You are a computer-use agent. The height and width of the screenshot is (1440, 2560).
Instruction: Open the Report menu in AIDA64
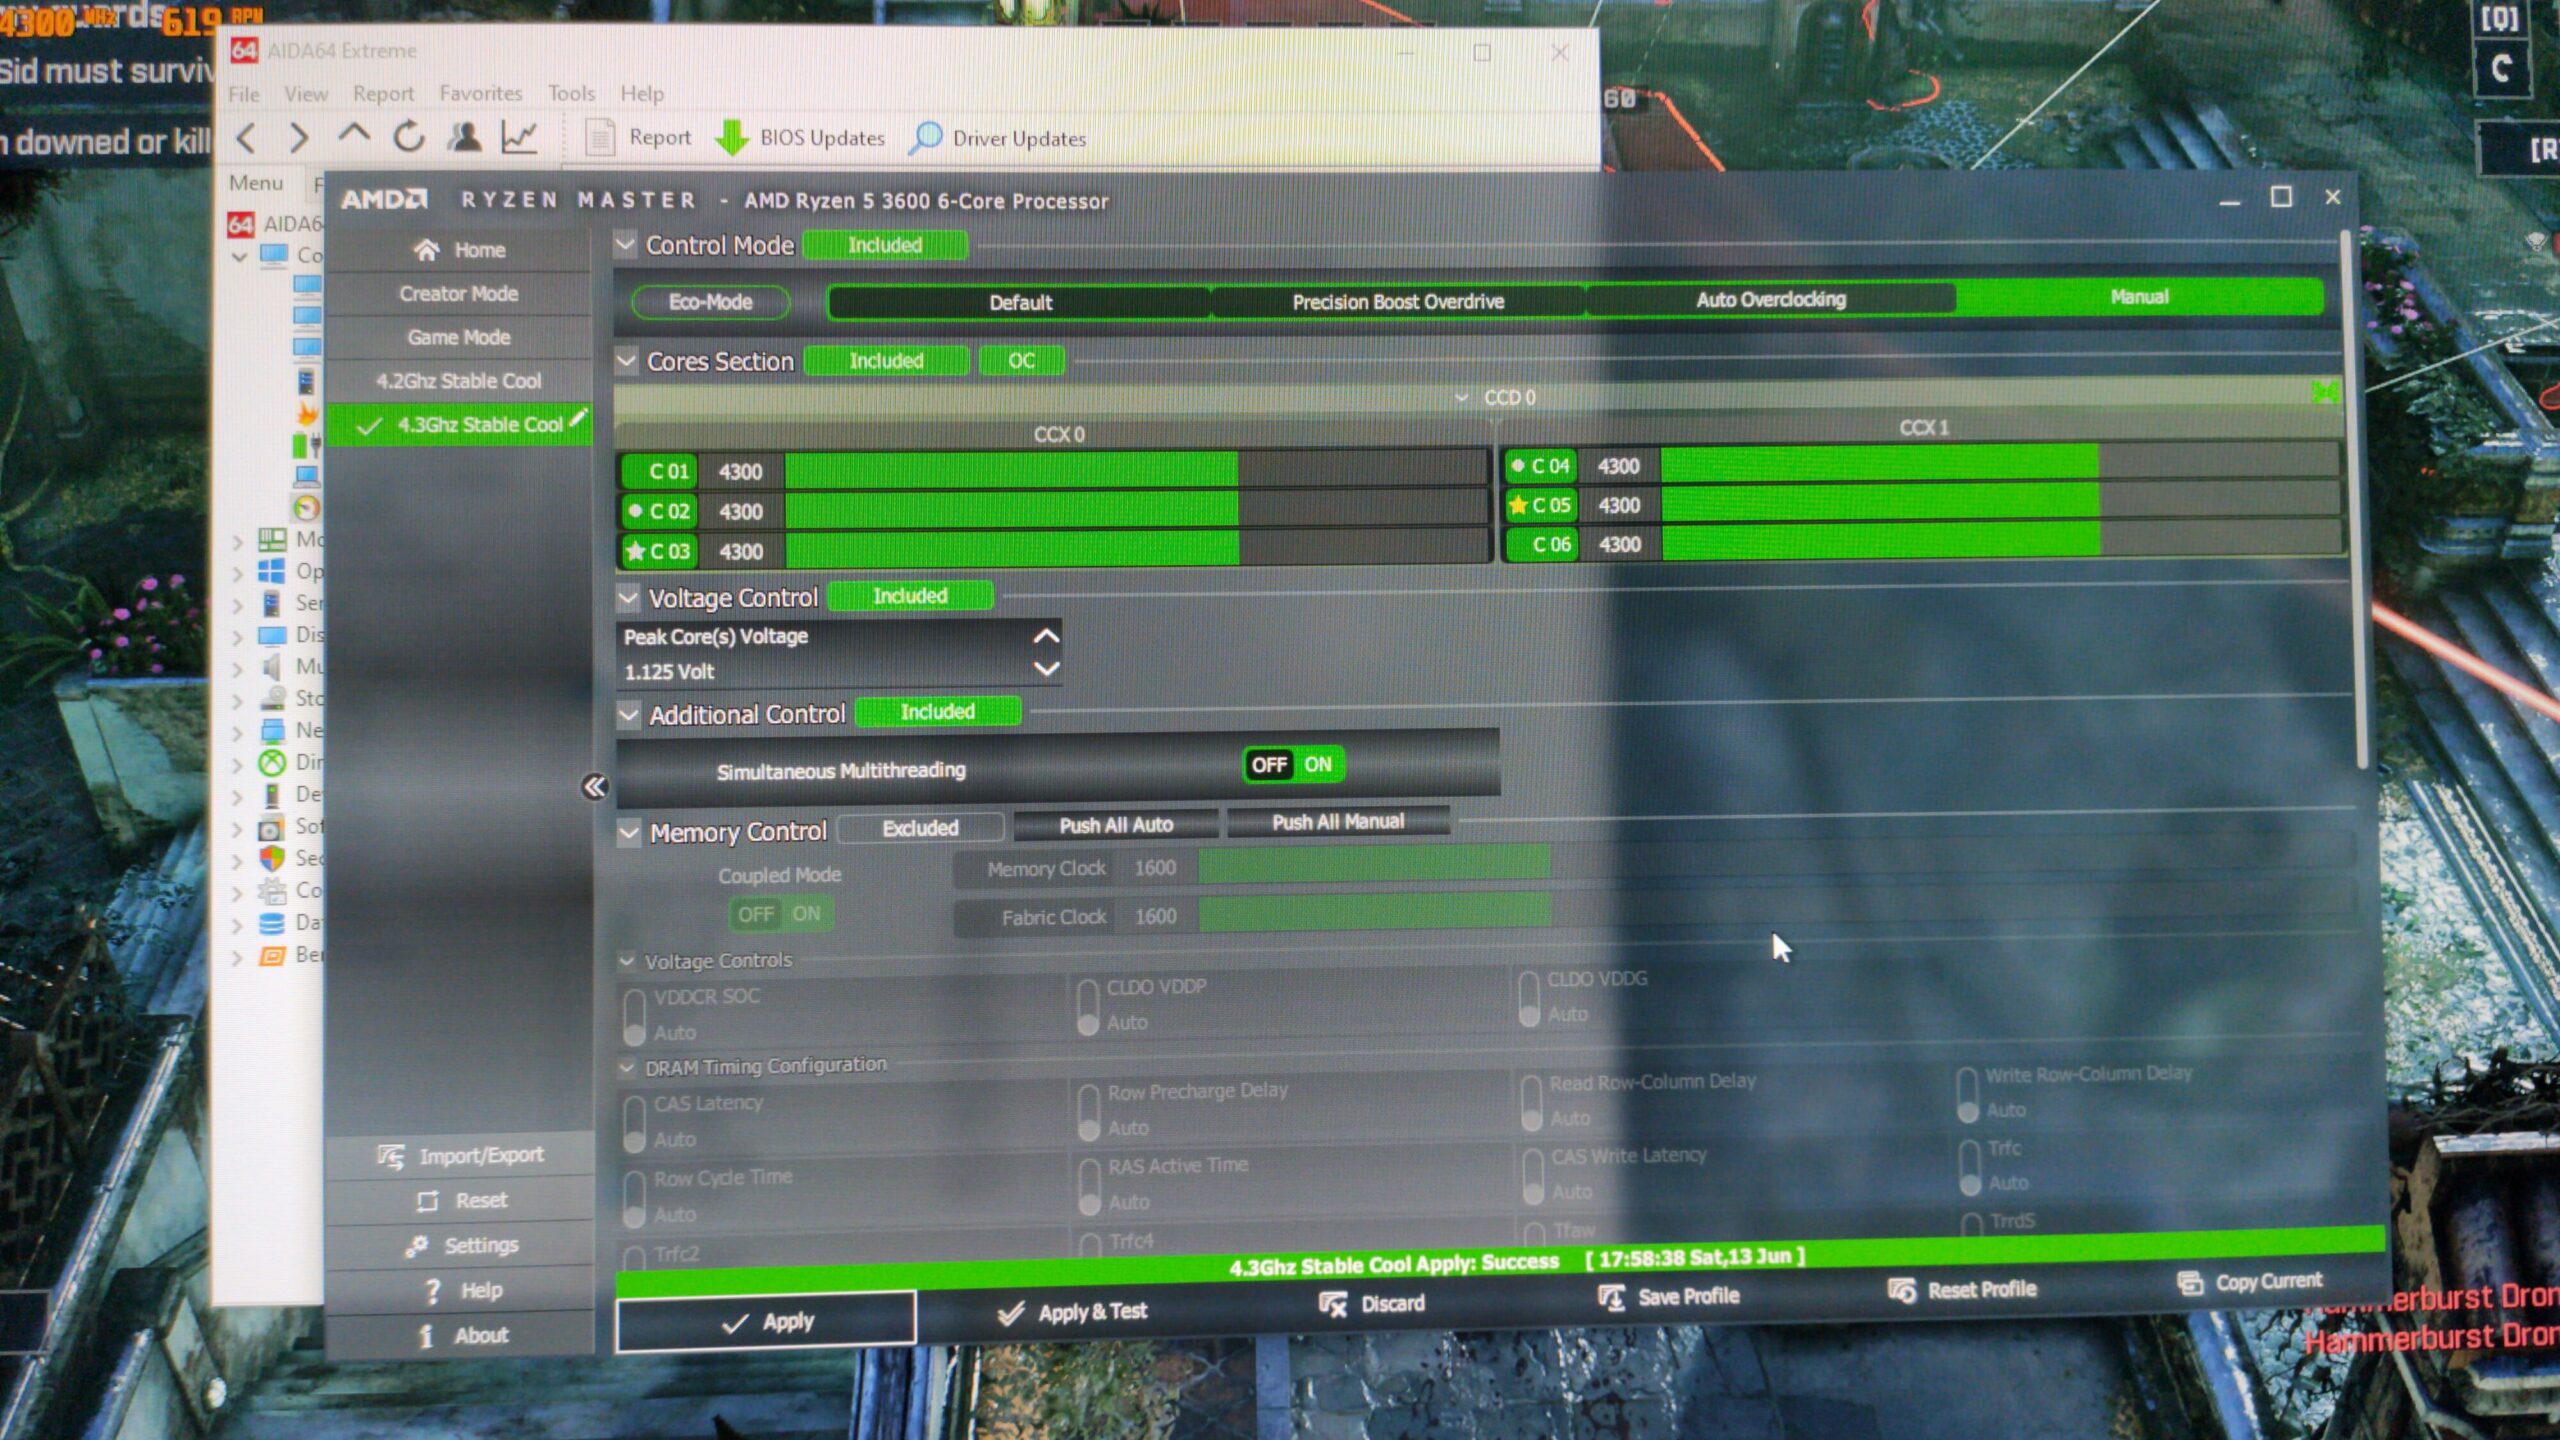[x=383, y=93]
